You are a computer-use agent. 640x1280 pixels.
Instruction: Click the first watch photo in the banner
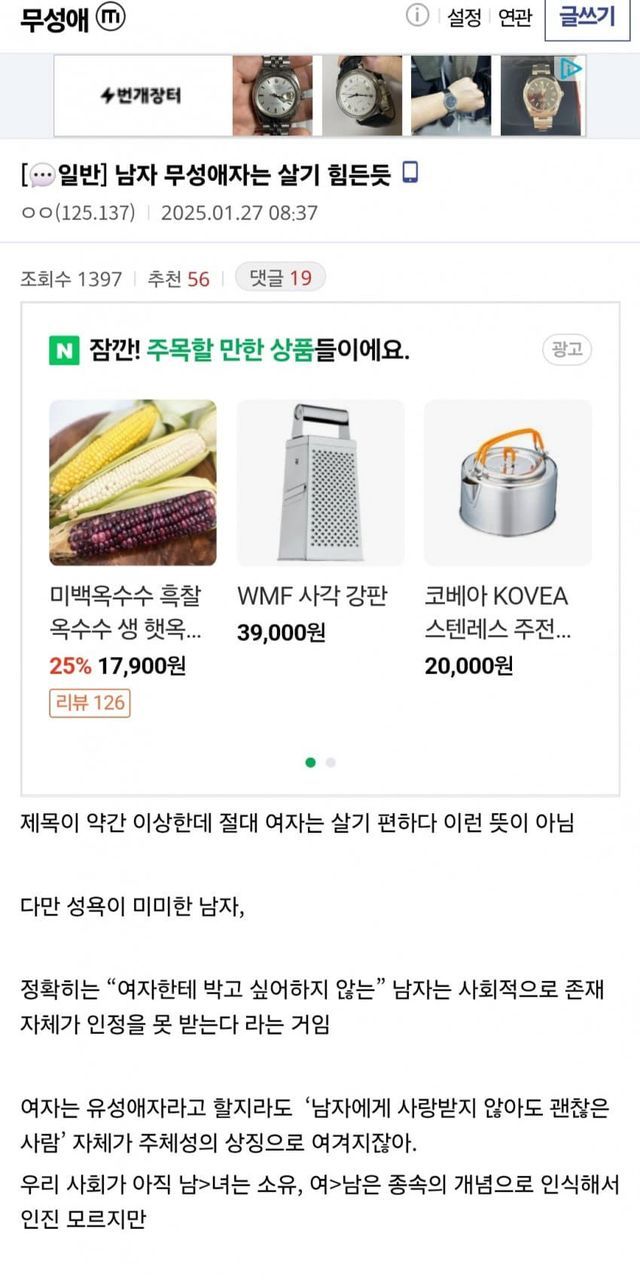point(272,96)
